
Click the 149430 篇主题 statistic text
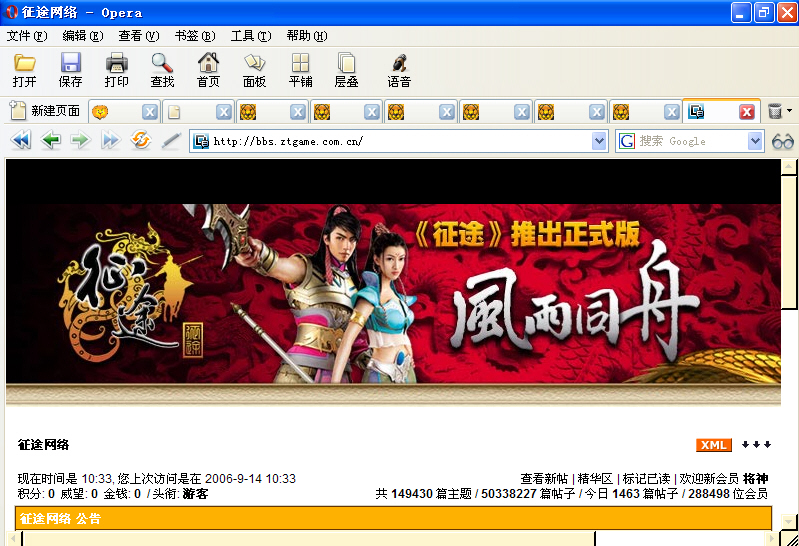[x=431, y=493]
